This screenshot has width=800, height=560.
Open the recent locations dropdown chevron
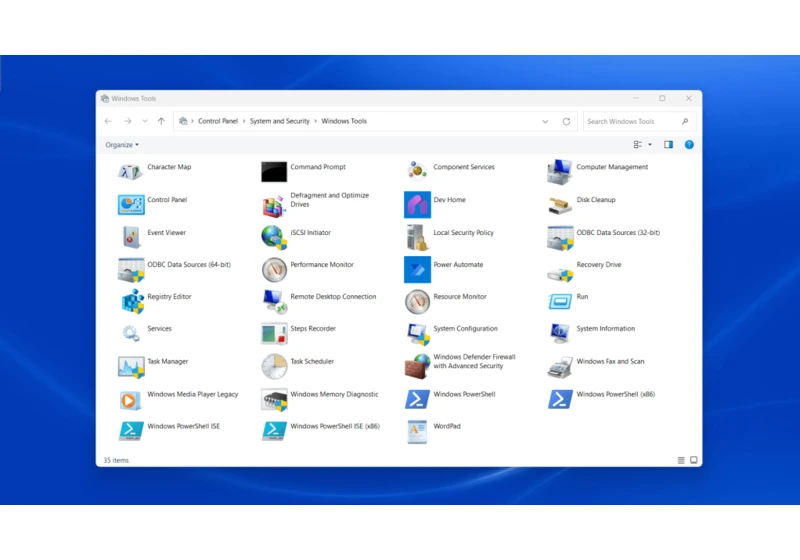[145, 121]
